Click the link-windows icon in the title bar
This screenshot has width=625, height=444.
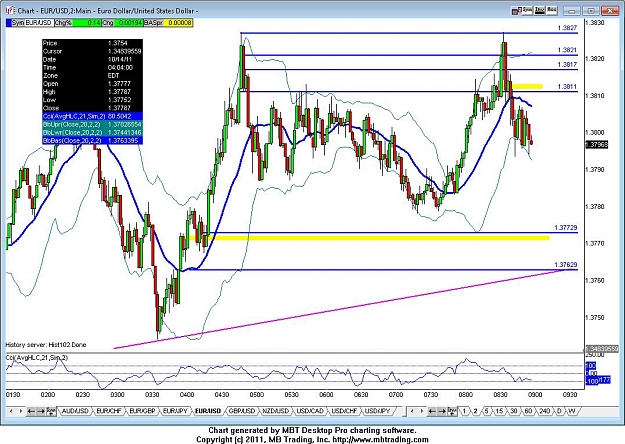pyautogui.click(x=517, y=10)
